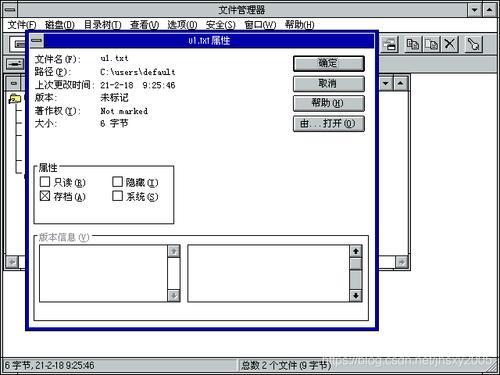Click the 取消 (Cancel) button
Image resolution: width=500 pixels, height=375 pixels.
click(x=329, y=84)
